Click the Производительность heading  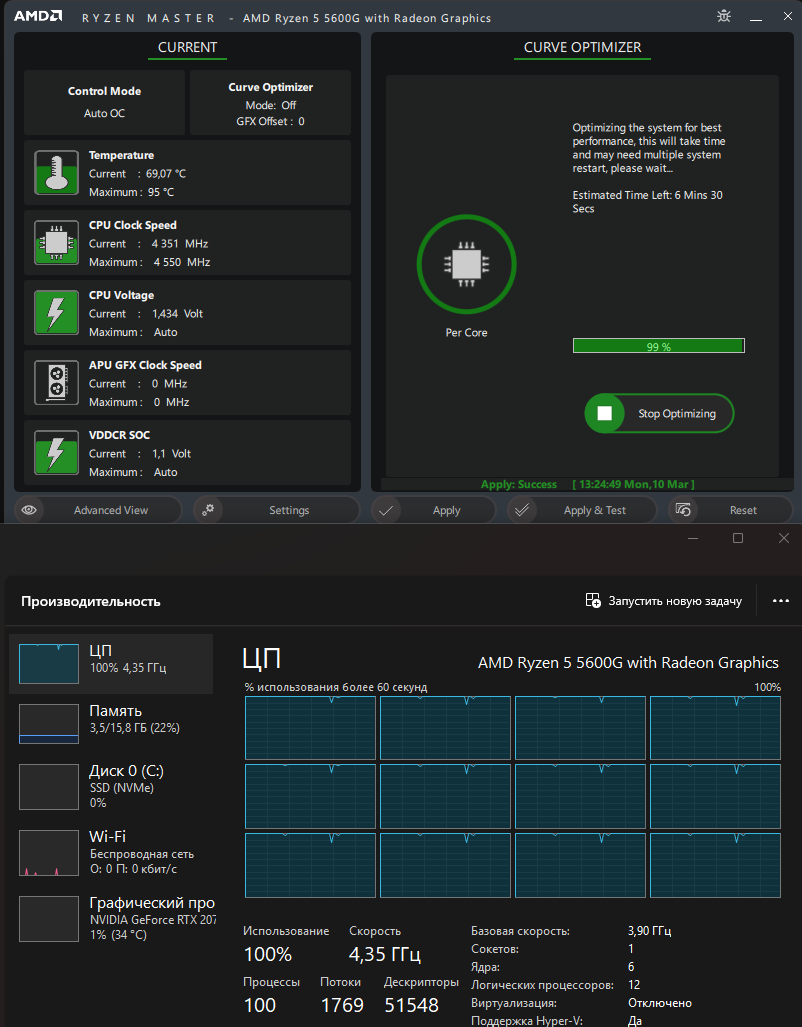click(x=90, y=601)
